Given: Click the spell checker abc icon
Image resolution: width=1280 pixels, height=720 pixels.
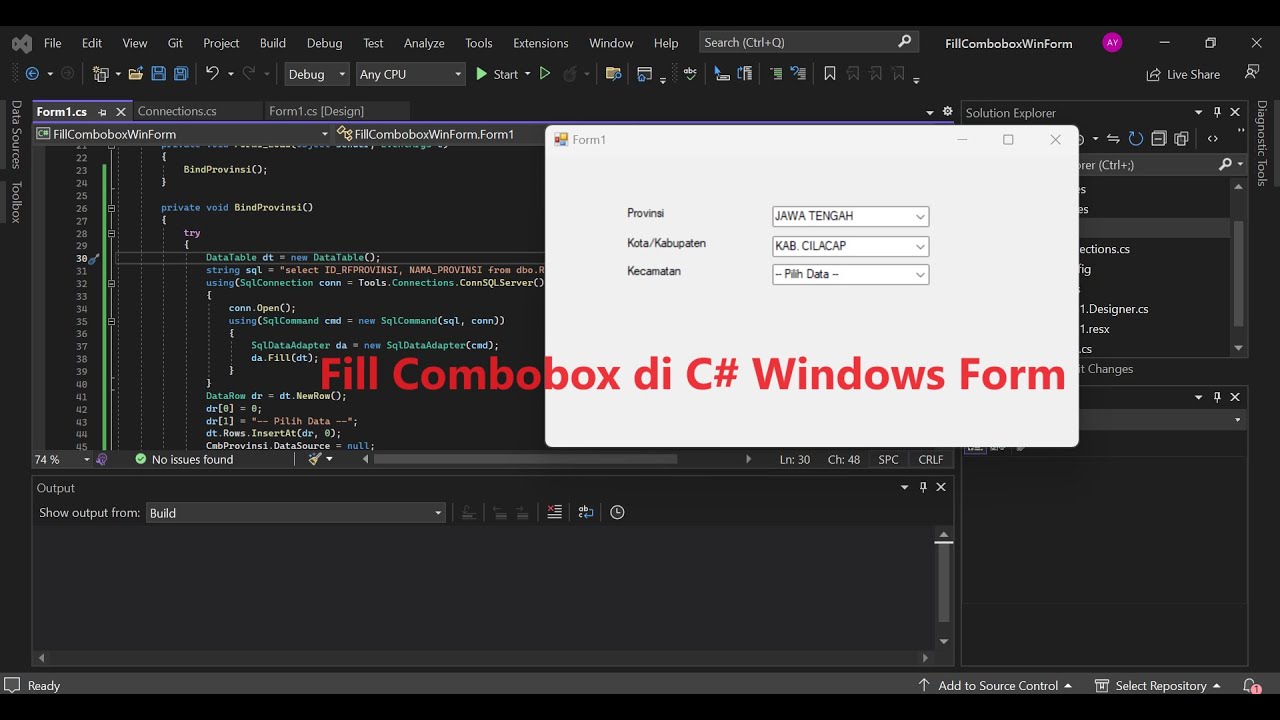Looking at the screenshot, I should [x=690, y=73].
